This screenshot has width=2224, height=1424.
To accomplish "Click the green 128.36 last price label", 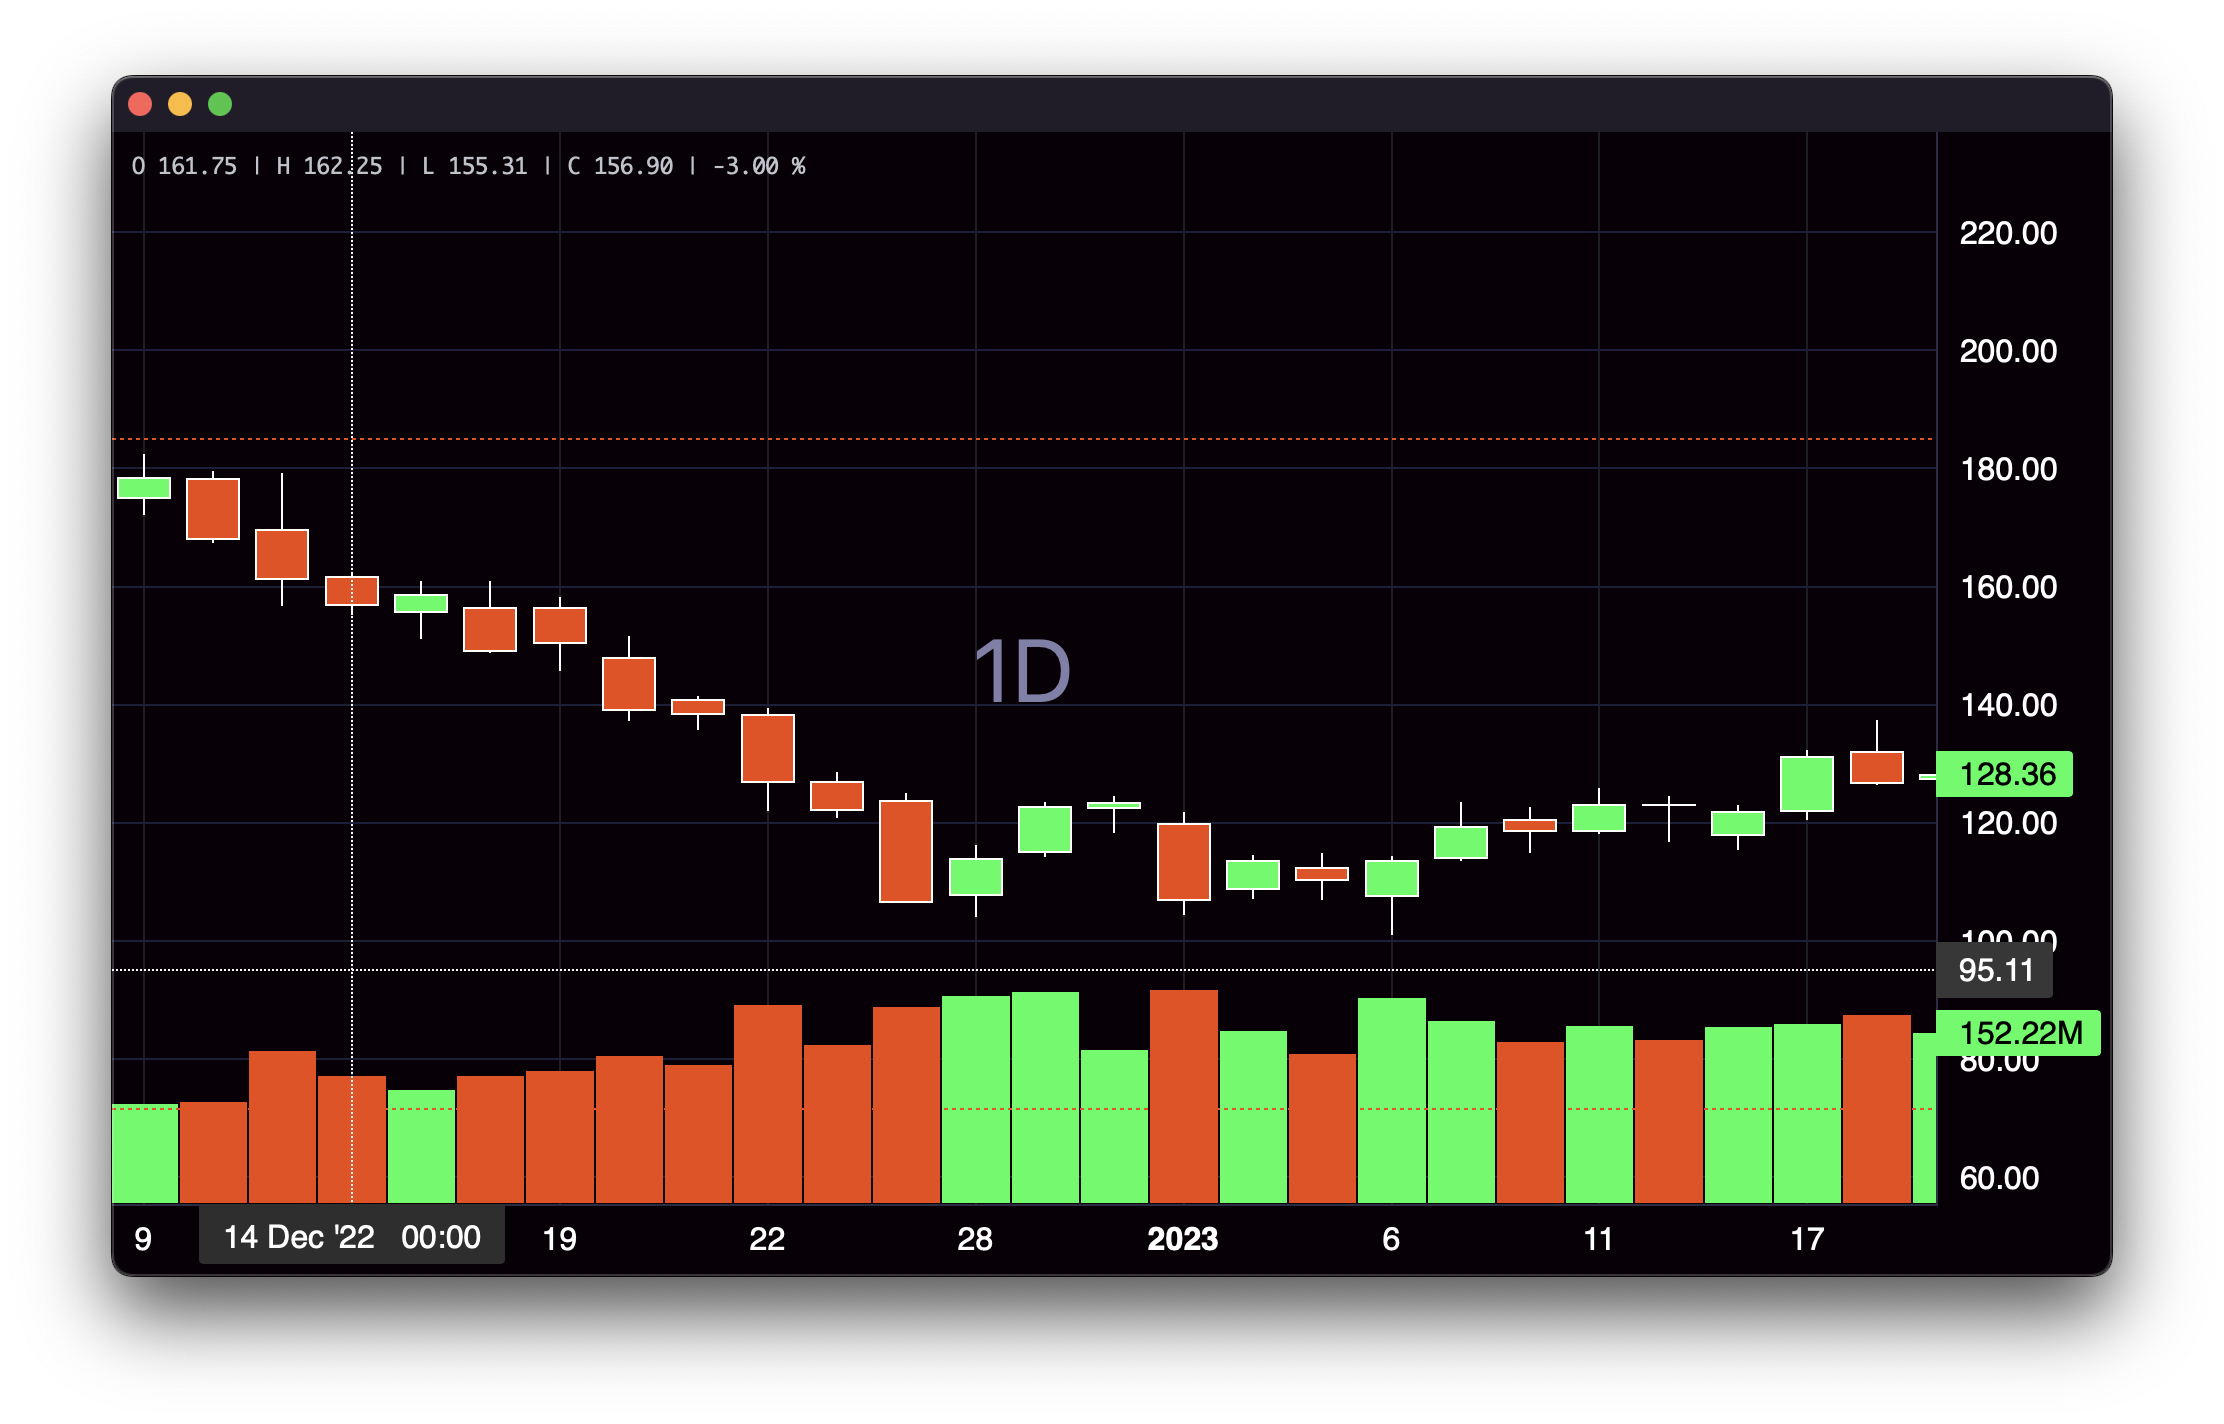I will pos(2004,774).
